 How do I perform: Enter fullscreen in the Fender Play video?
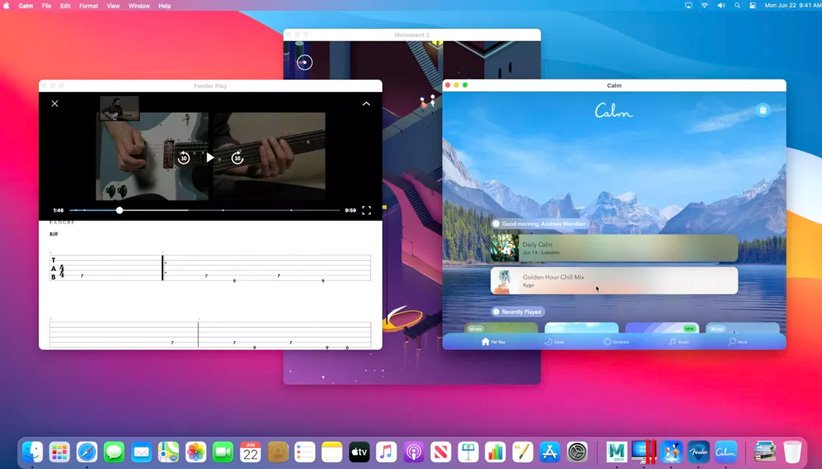coord(366,210)
